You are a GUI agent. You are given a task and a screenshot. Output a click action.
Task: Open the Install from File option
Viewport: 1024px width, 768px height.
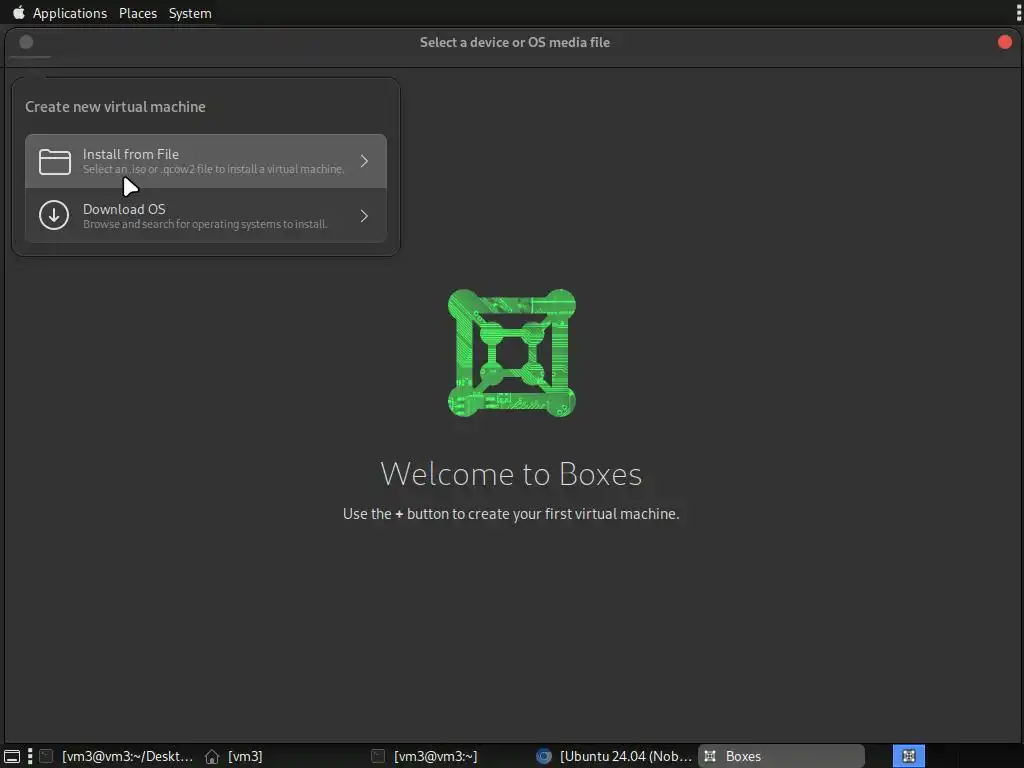pos(206,161)
